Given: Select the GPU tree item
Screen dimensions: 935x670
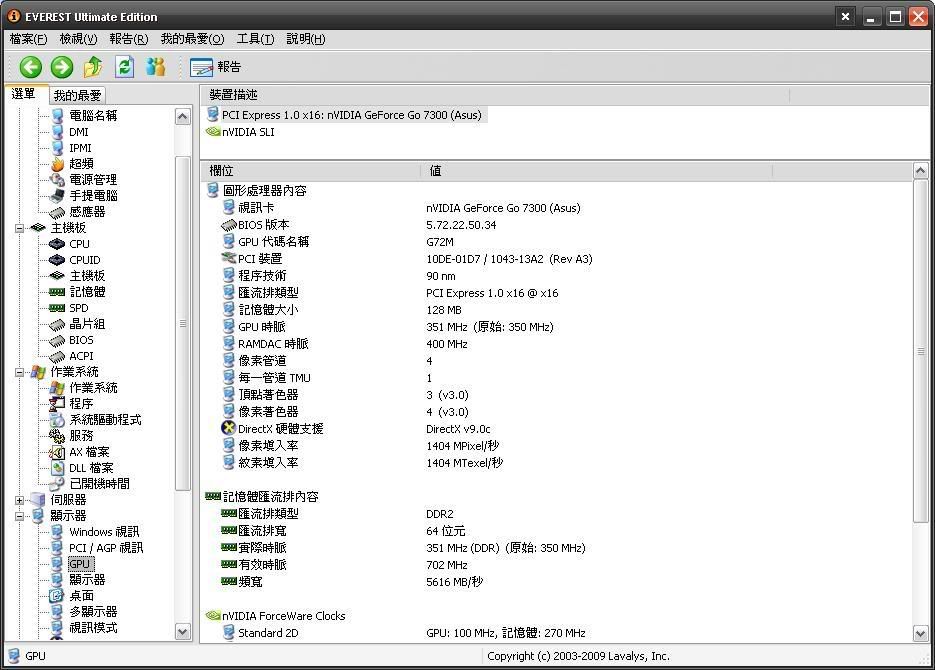Looking at the screenshot, I should click(x=79, y=564).
